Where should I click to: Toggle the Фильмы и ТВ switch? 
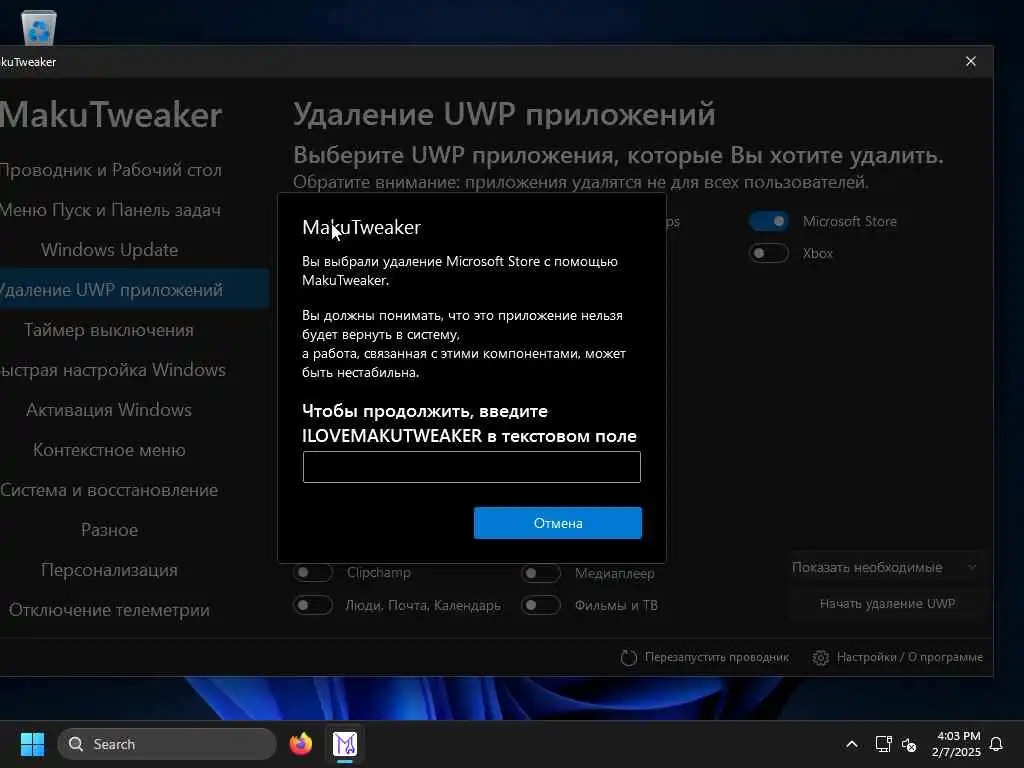[541, 605]
